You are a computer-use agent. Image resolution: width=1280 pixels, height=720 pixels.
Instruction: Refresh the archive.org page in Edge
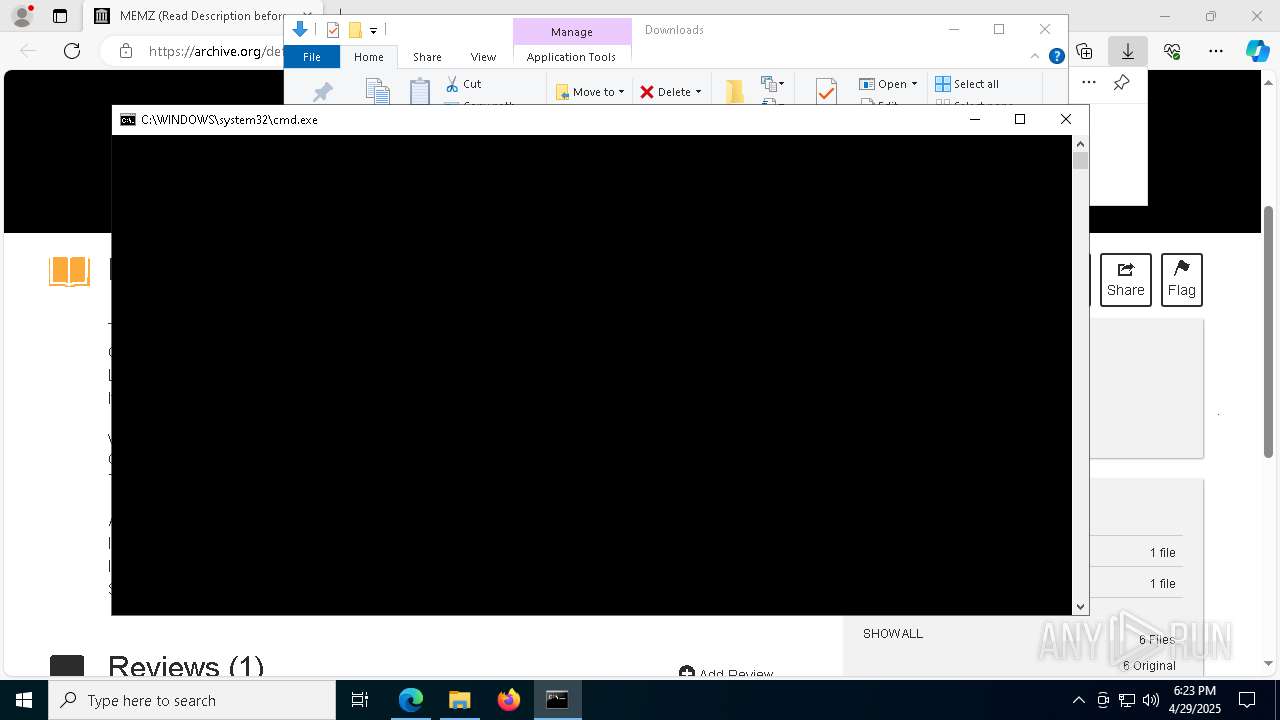click(72, 51)
